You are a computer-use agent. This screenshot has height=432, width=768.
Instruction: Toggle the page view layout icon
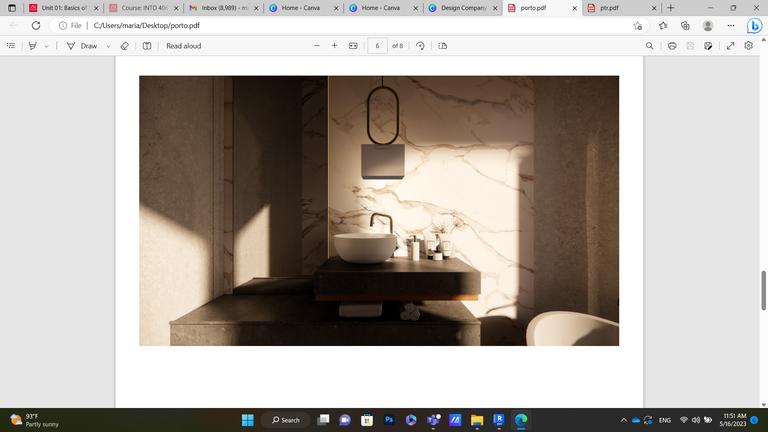[x=443, y=46]
